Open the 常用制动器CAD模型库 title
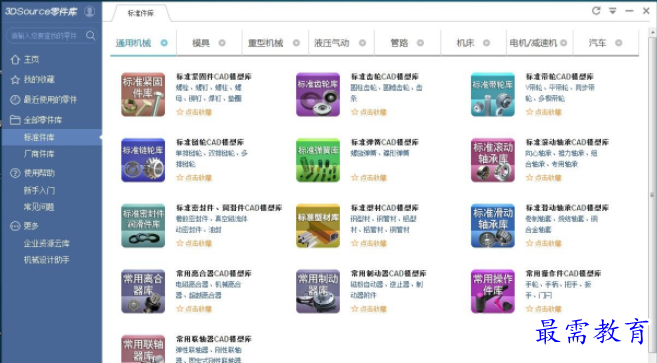Viewport: 657px width, 363px height. [388, 274]
